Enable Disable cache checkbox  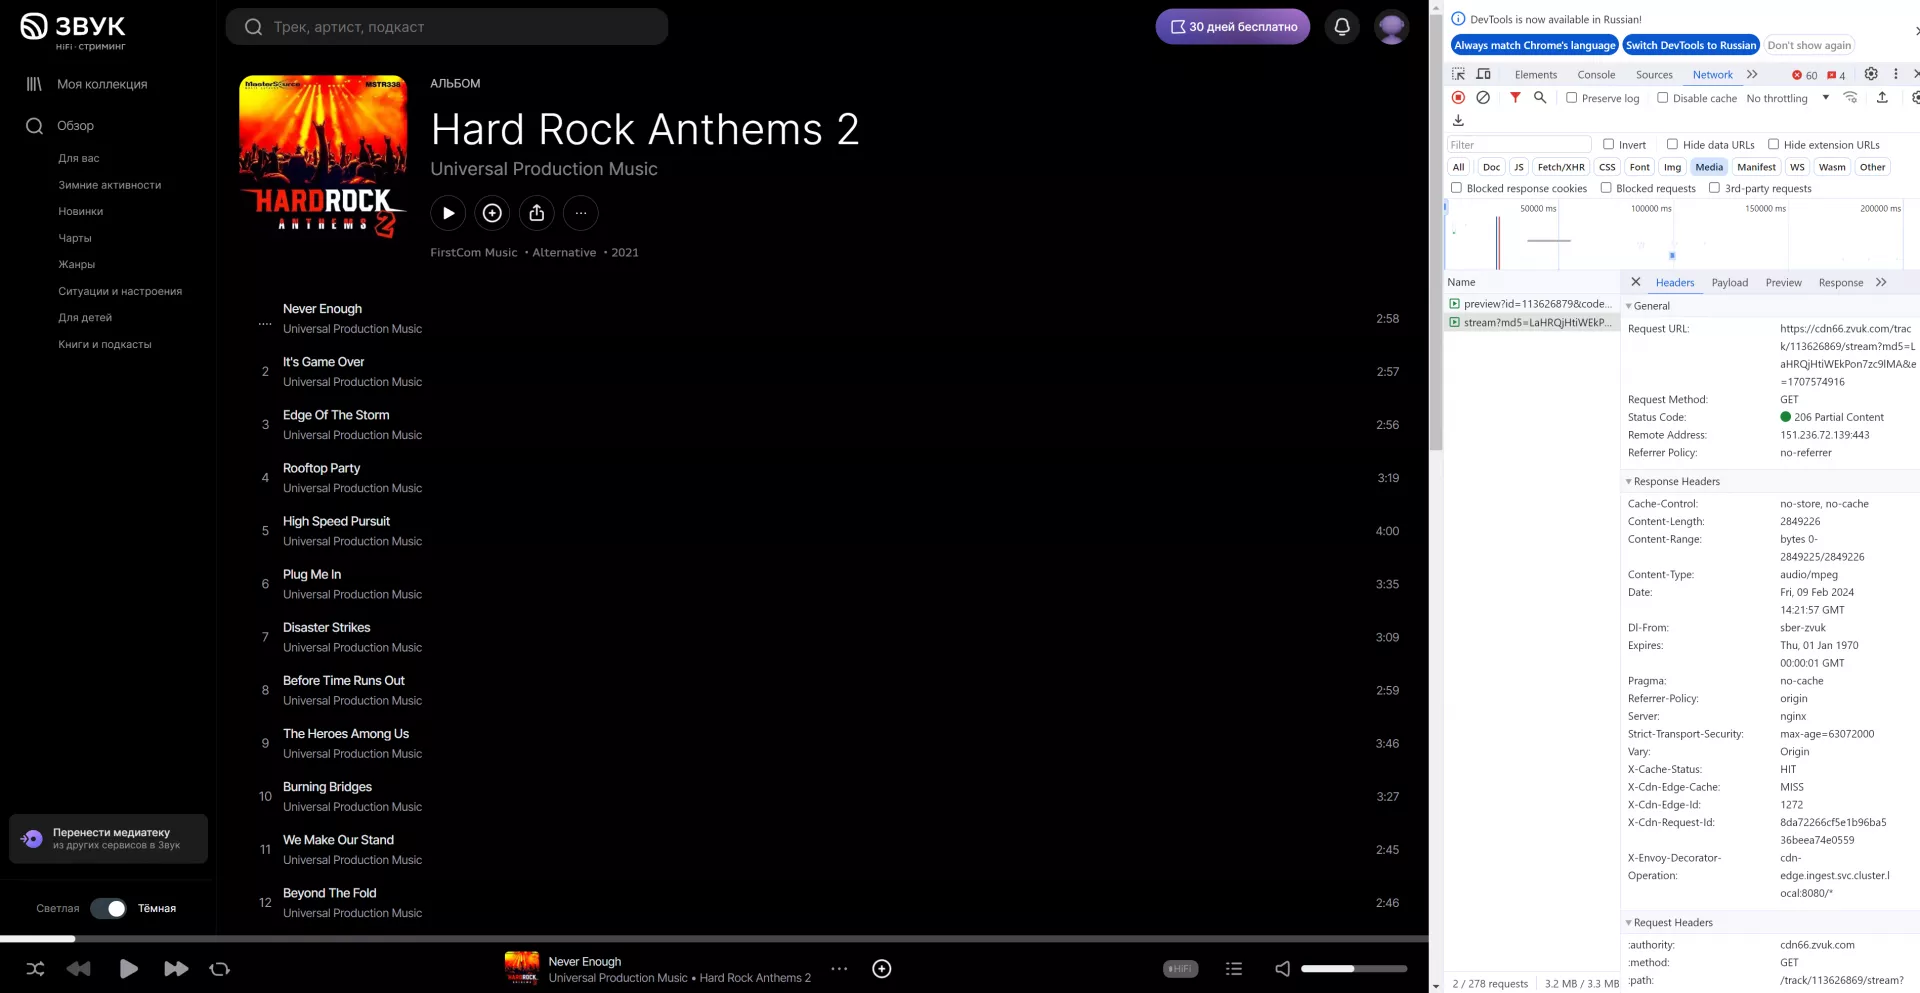tap(1663, 98)
